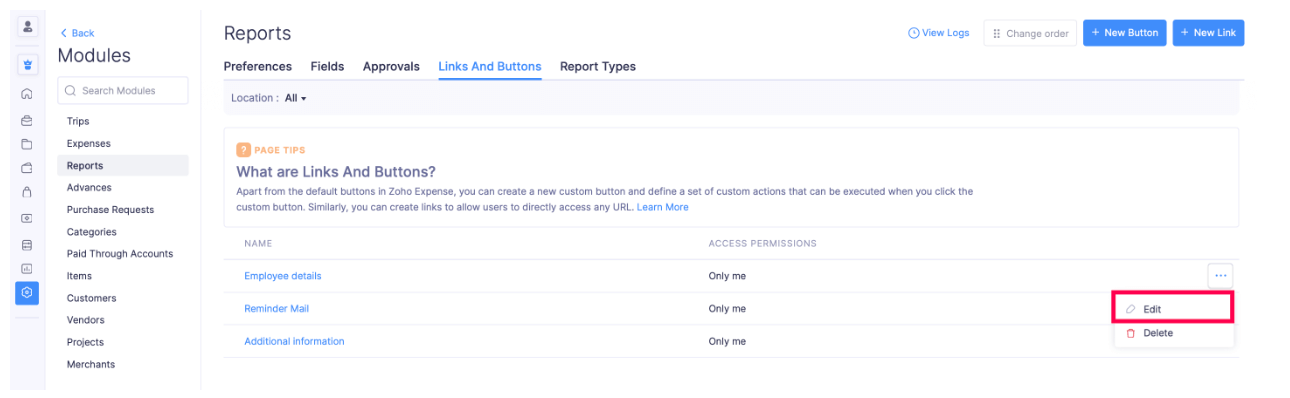Open the money note icon in sidebar
The height and width of the screenshot is (398, 1290).
[x=27, y=217]
